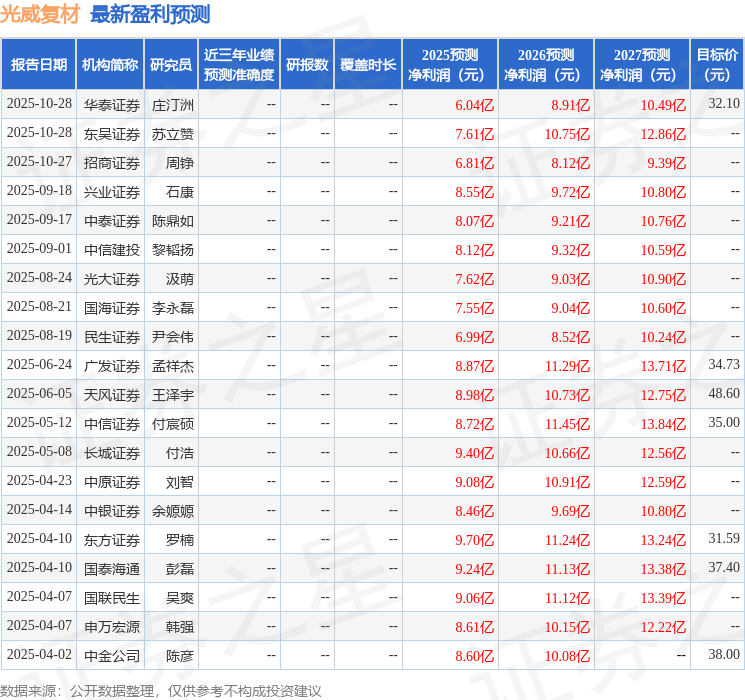Click the 2026预测净利润 column header
The width and height of the screenshot is (745, 700).
coord(546,64)
